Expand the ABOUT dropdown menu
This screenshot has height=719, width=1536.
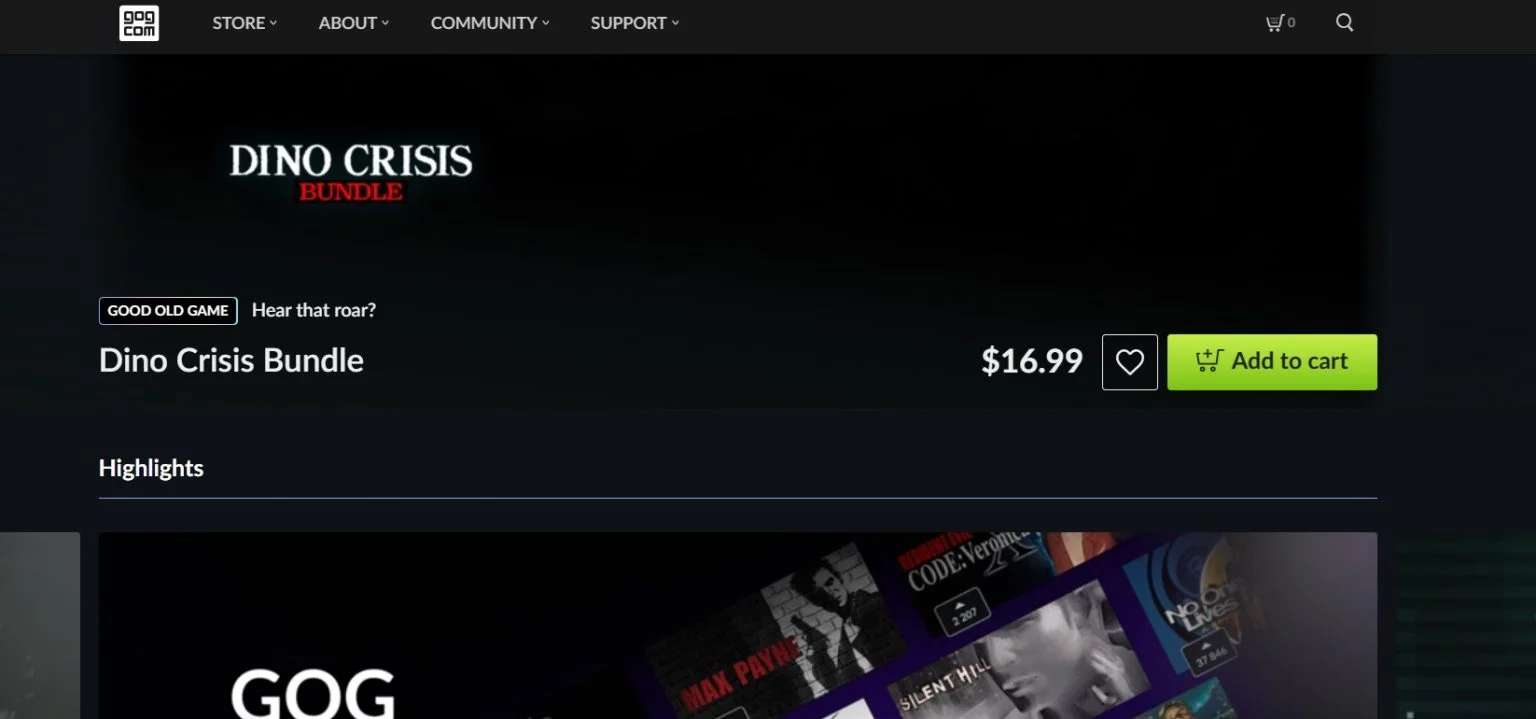[354, 23]
